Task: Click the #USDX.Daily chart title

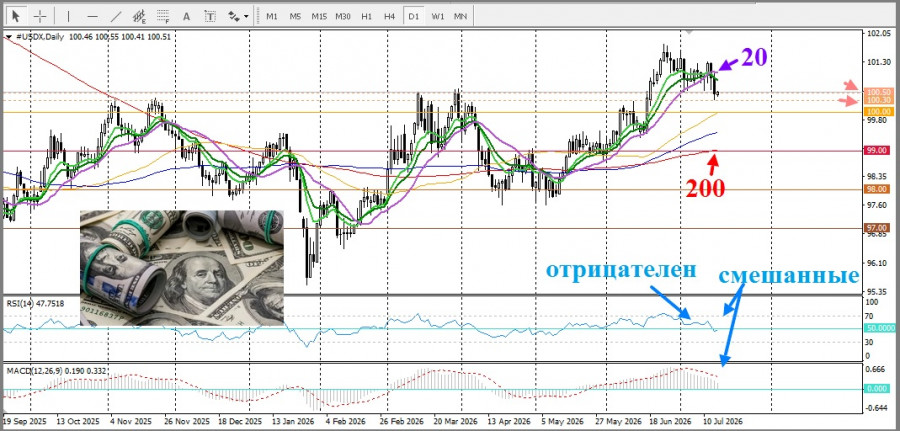Action: click(x=41, y=37)
